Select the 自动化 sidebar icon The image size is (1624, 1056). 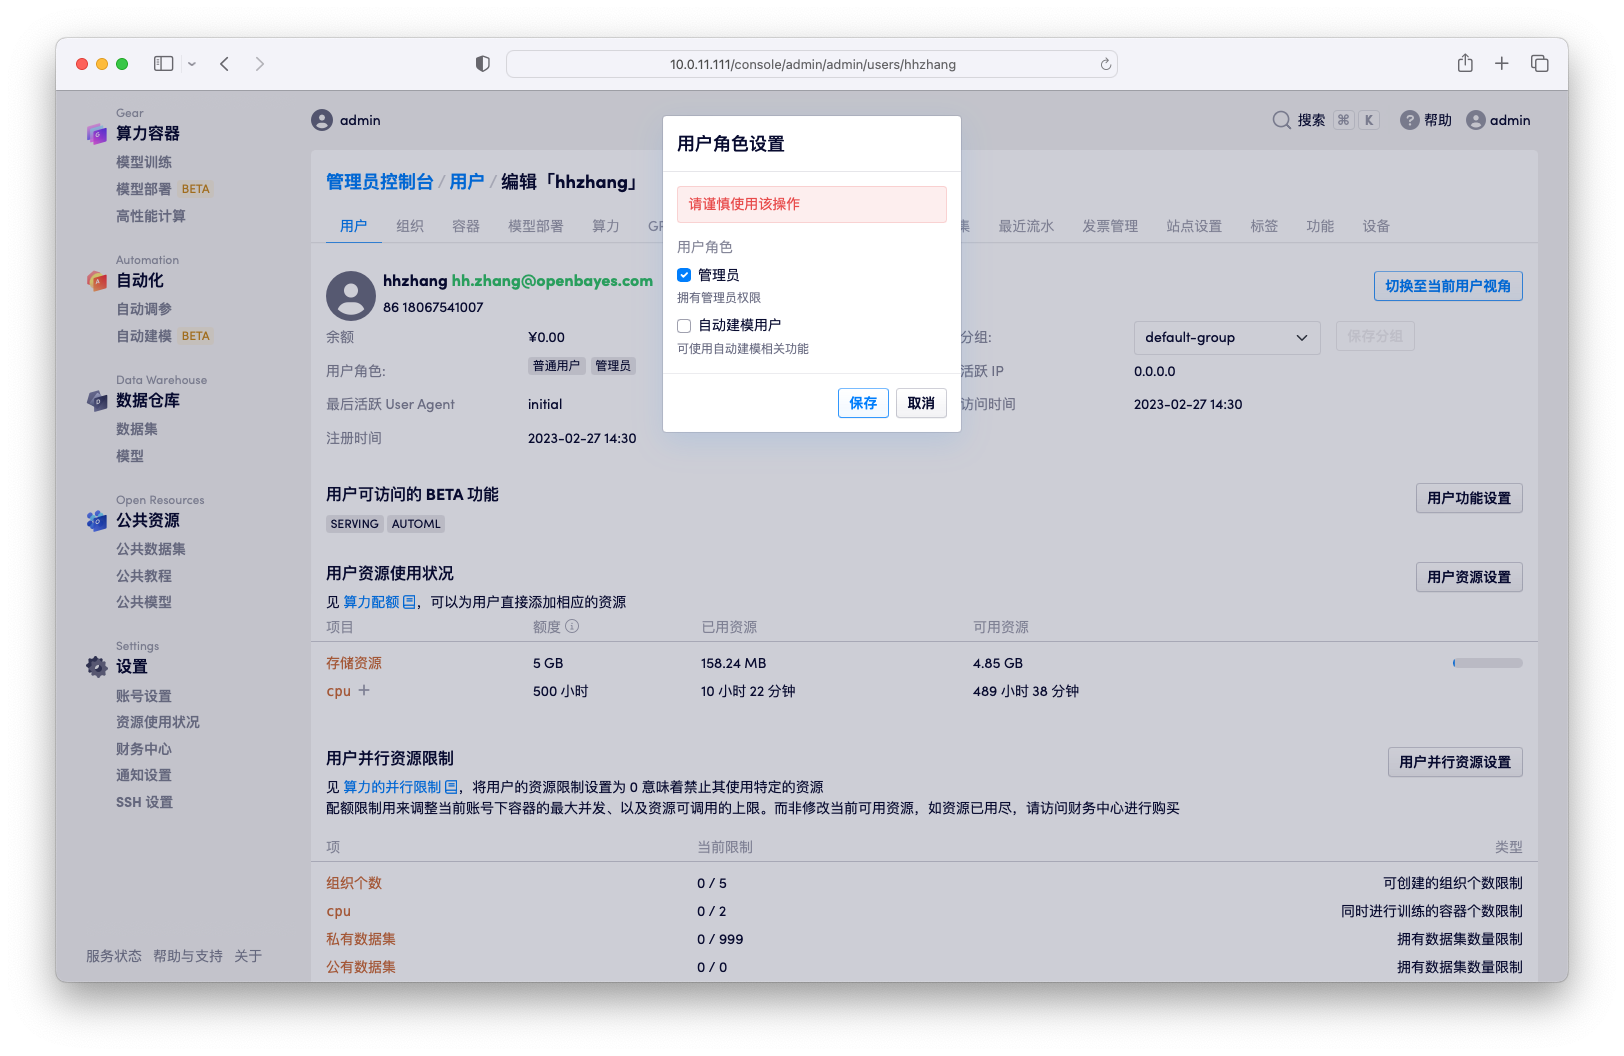[x=97, y=280]
